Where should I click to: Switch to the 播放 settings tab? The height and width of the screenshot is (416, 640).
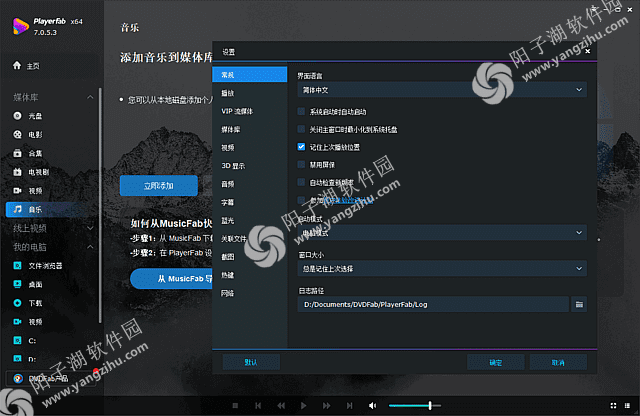[x=250, y=93]
